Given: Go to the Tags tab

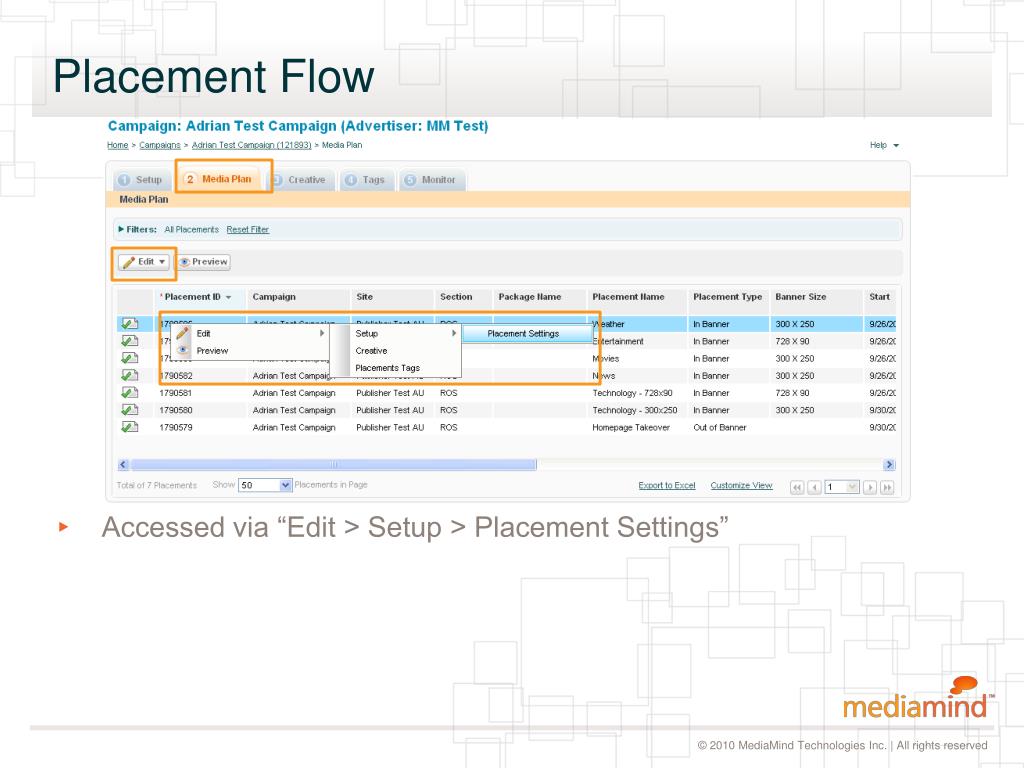Looking at the screenshot, I should (366, 180).
